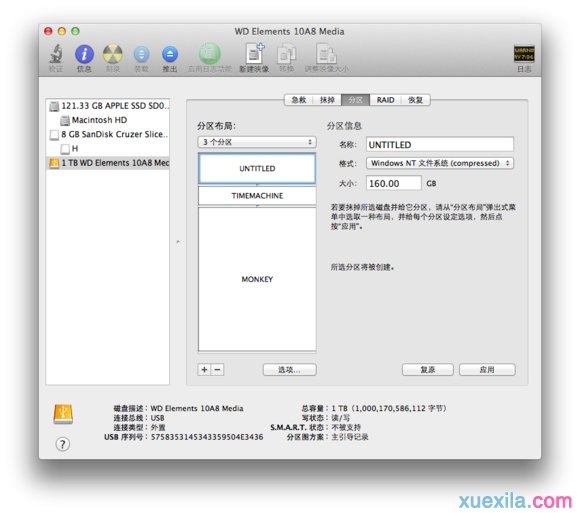Select '8 GB SanDisk Cruzer Slice' disk
The image size is (580, 513).
click(x=108, y=134)
